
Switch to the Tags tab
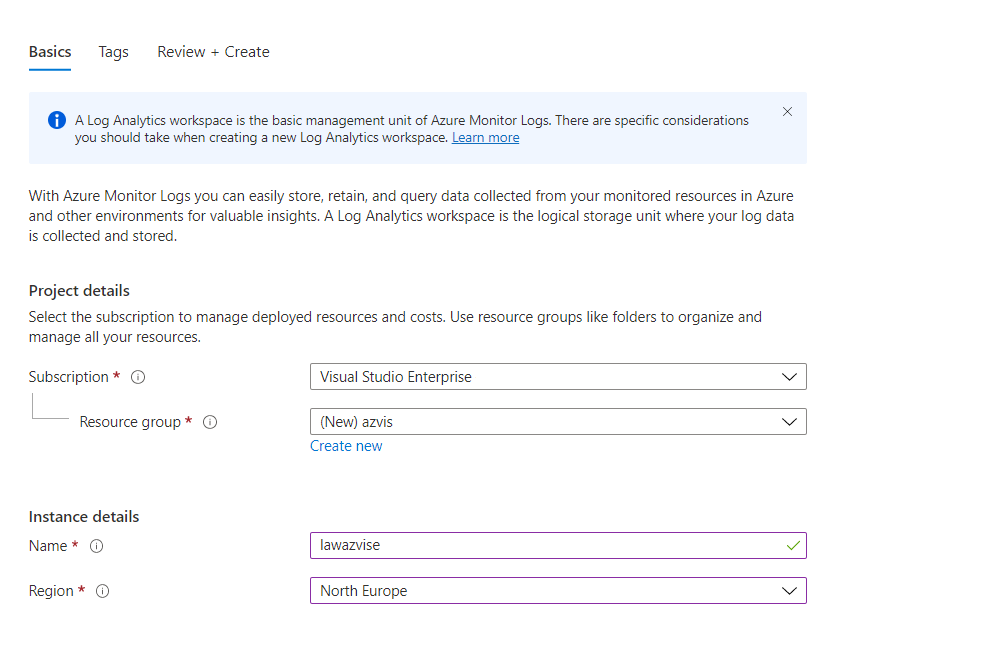[113, 51]
